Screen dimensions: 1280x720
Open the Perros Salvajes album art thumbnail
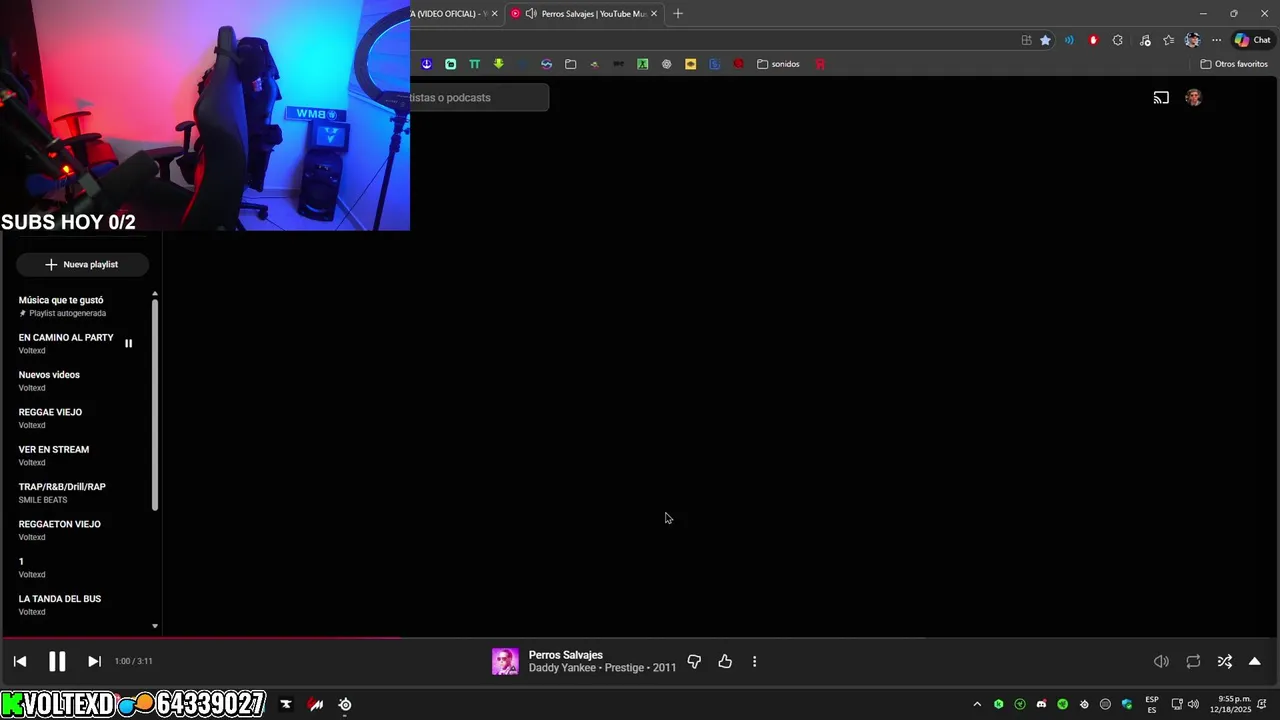click(x=505, y=661)
